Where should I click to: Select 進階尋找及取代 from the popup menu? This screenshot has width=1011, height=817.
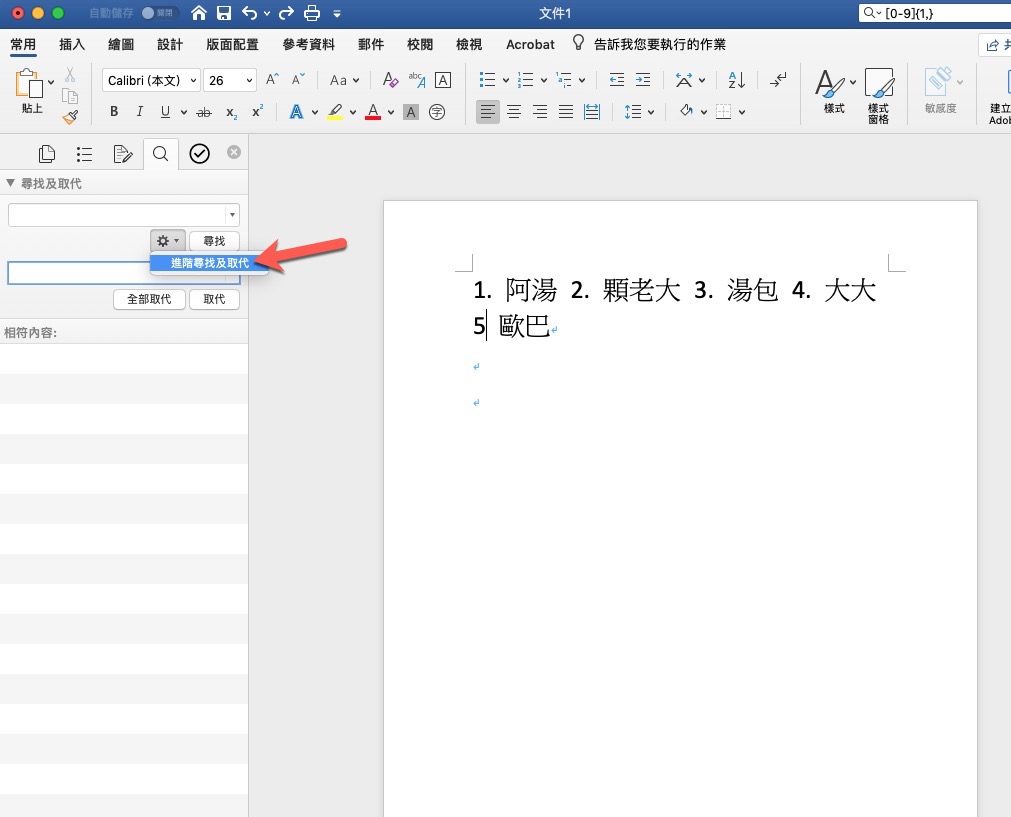tap(209, 263)
